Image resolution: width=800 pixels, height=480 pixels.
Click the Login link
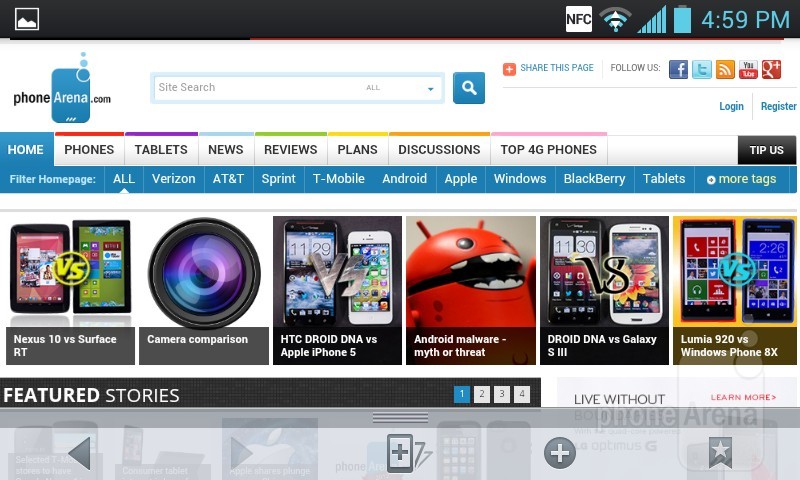pos(731,106)
